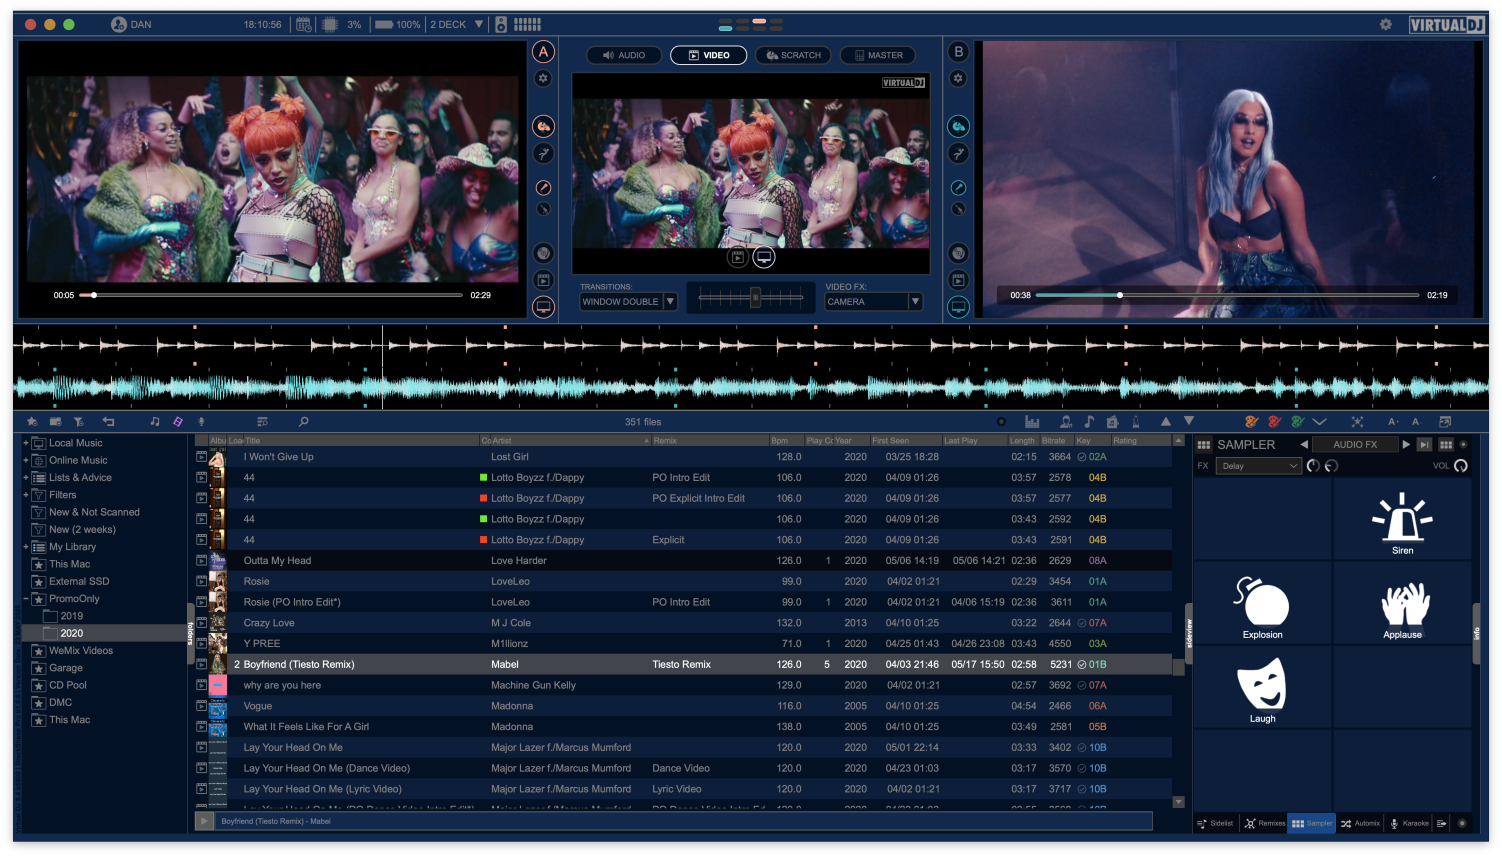
Task: Toggle the monitor output button on deck B
Action: pyautogui.click(x=958, y=306)
